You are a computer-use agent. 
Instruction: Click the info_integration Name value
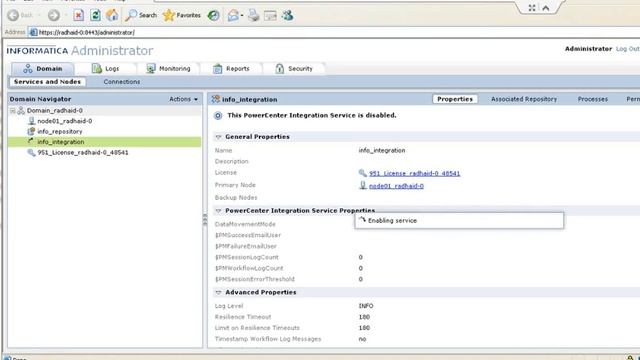click(x=382, y=151)
